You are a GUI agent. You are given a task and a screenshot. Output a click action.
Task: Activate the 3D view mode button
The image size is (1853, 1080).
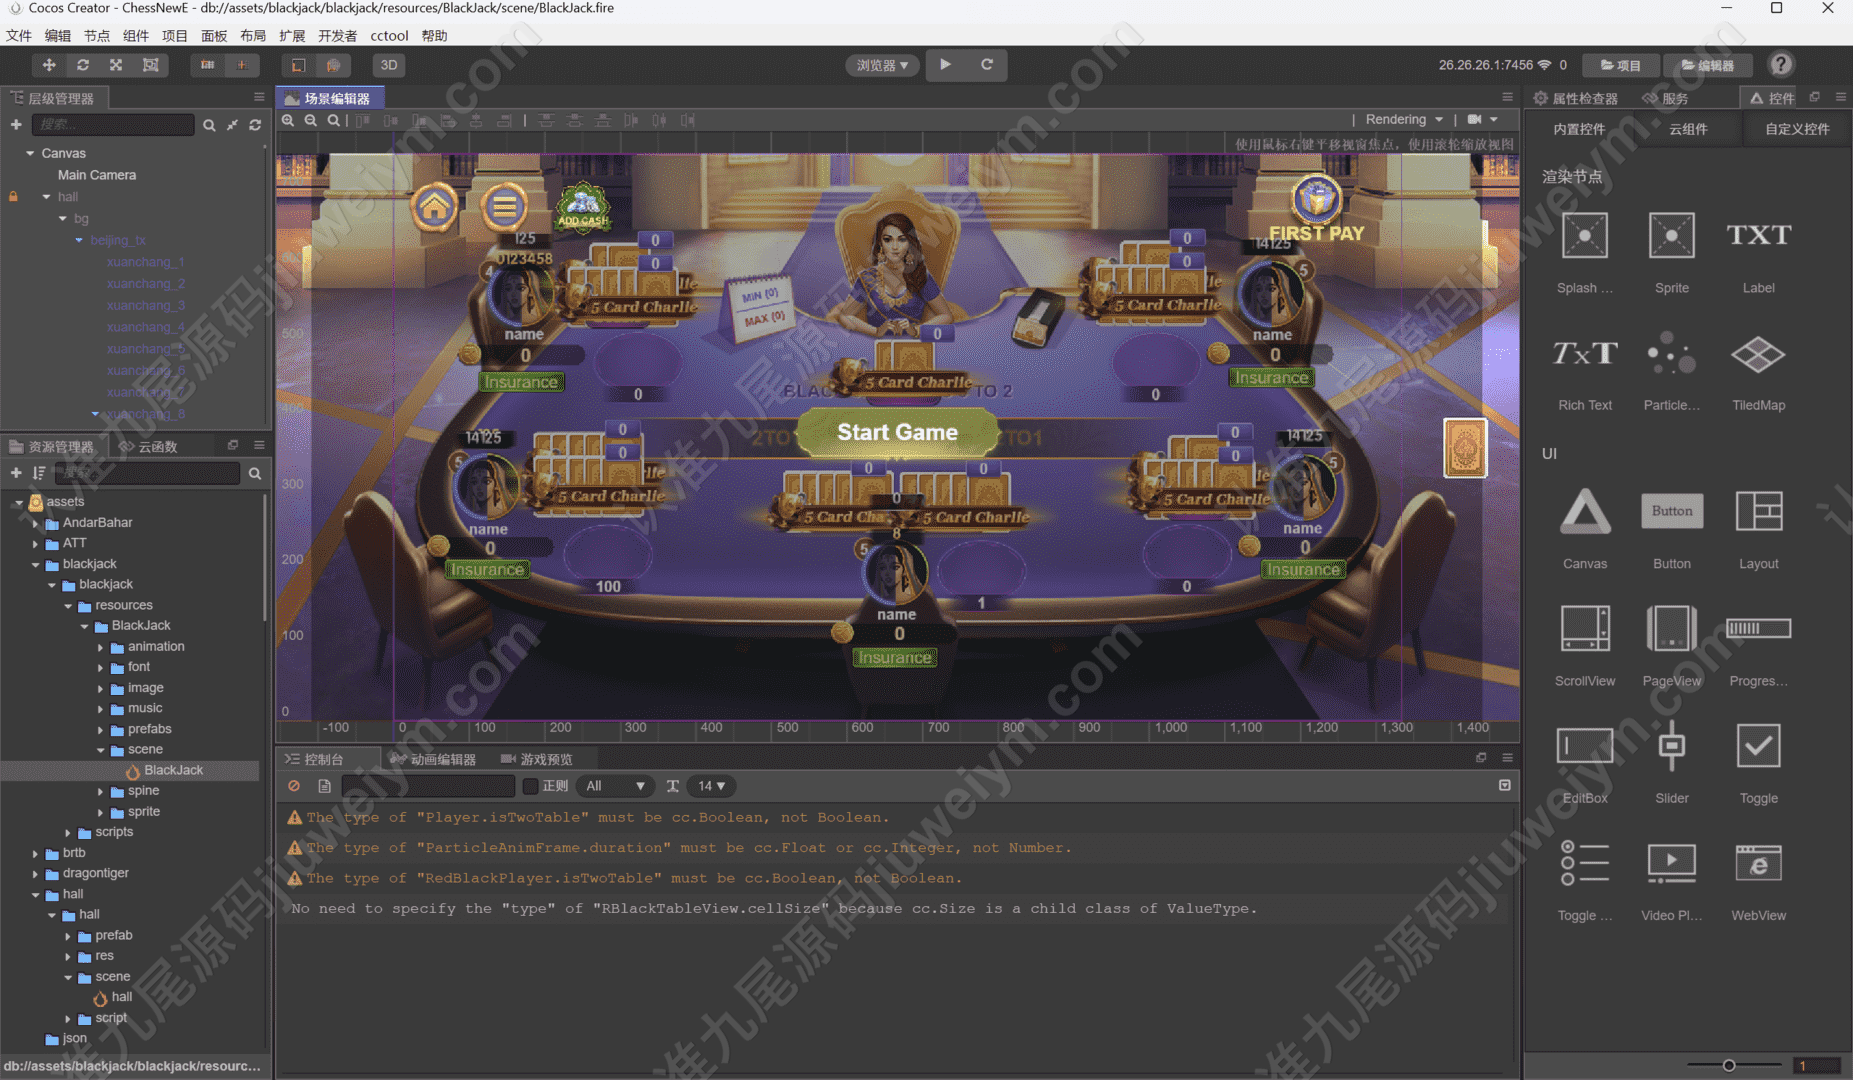pyautogui.click(x=389, y=65)
